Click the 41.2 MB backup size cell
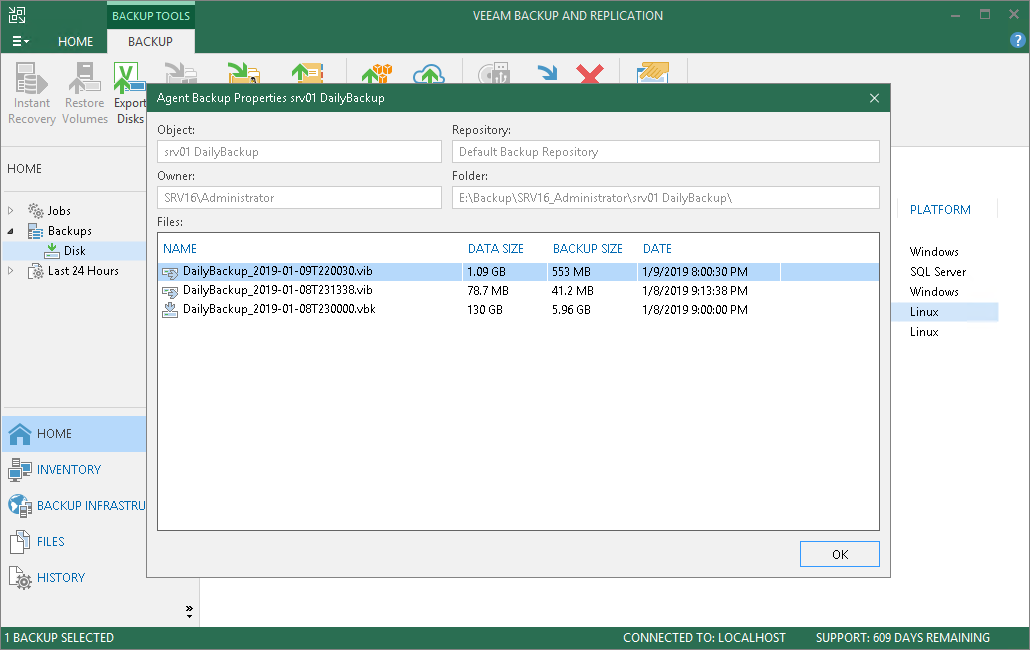1030x650 pixels. point(573,291)
